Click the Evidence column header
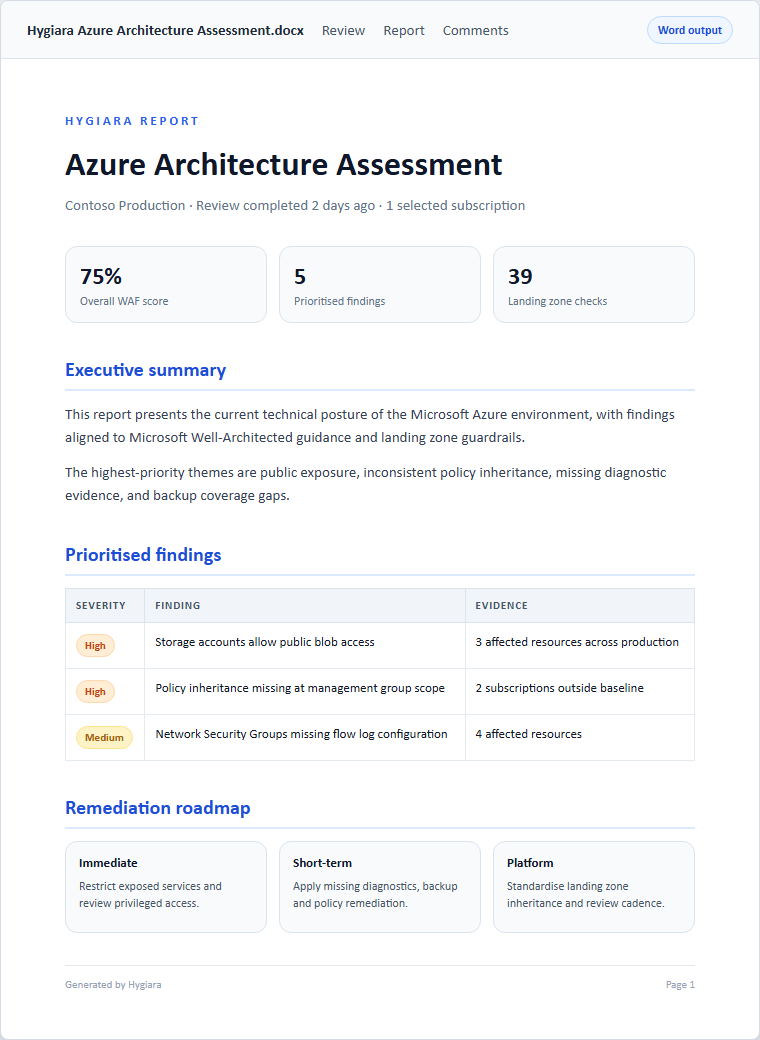Screen dimensions: 760x1040 (x=501, y=606)
